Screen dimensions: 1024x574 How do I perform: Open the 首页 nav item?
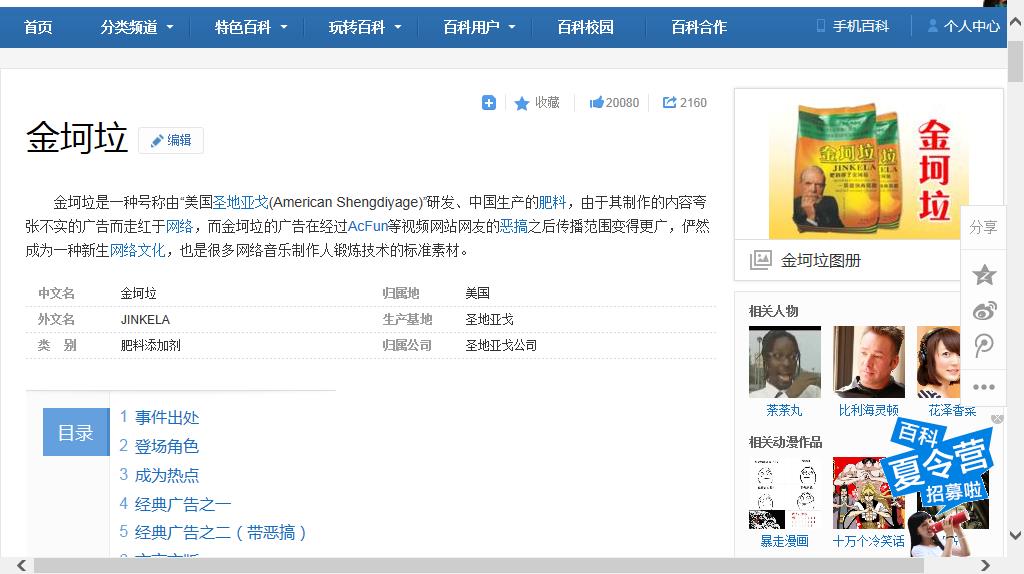coord(38,27)
